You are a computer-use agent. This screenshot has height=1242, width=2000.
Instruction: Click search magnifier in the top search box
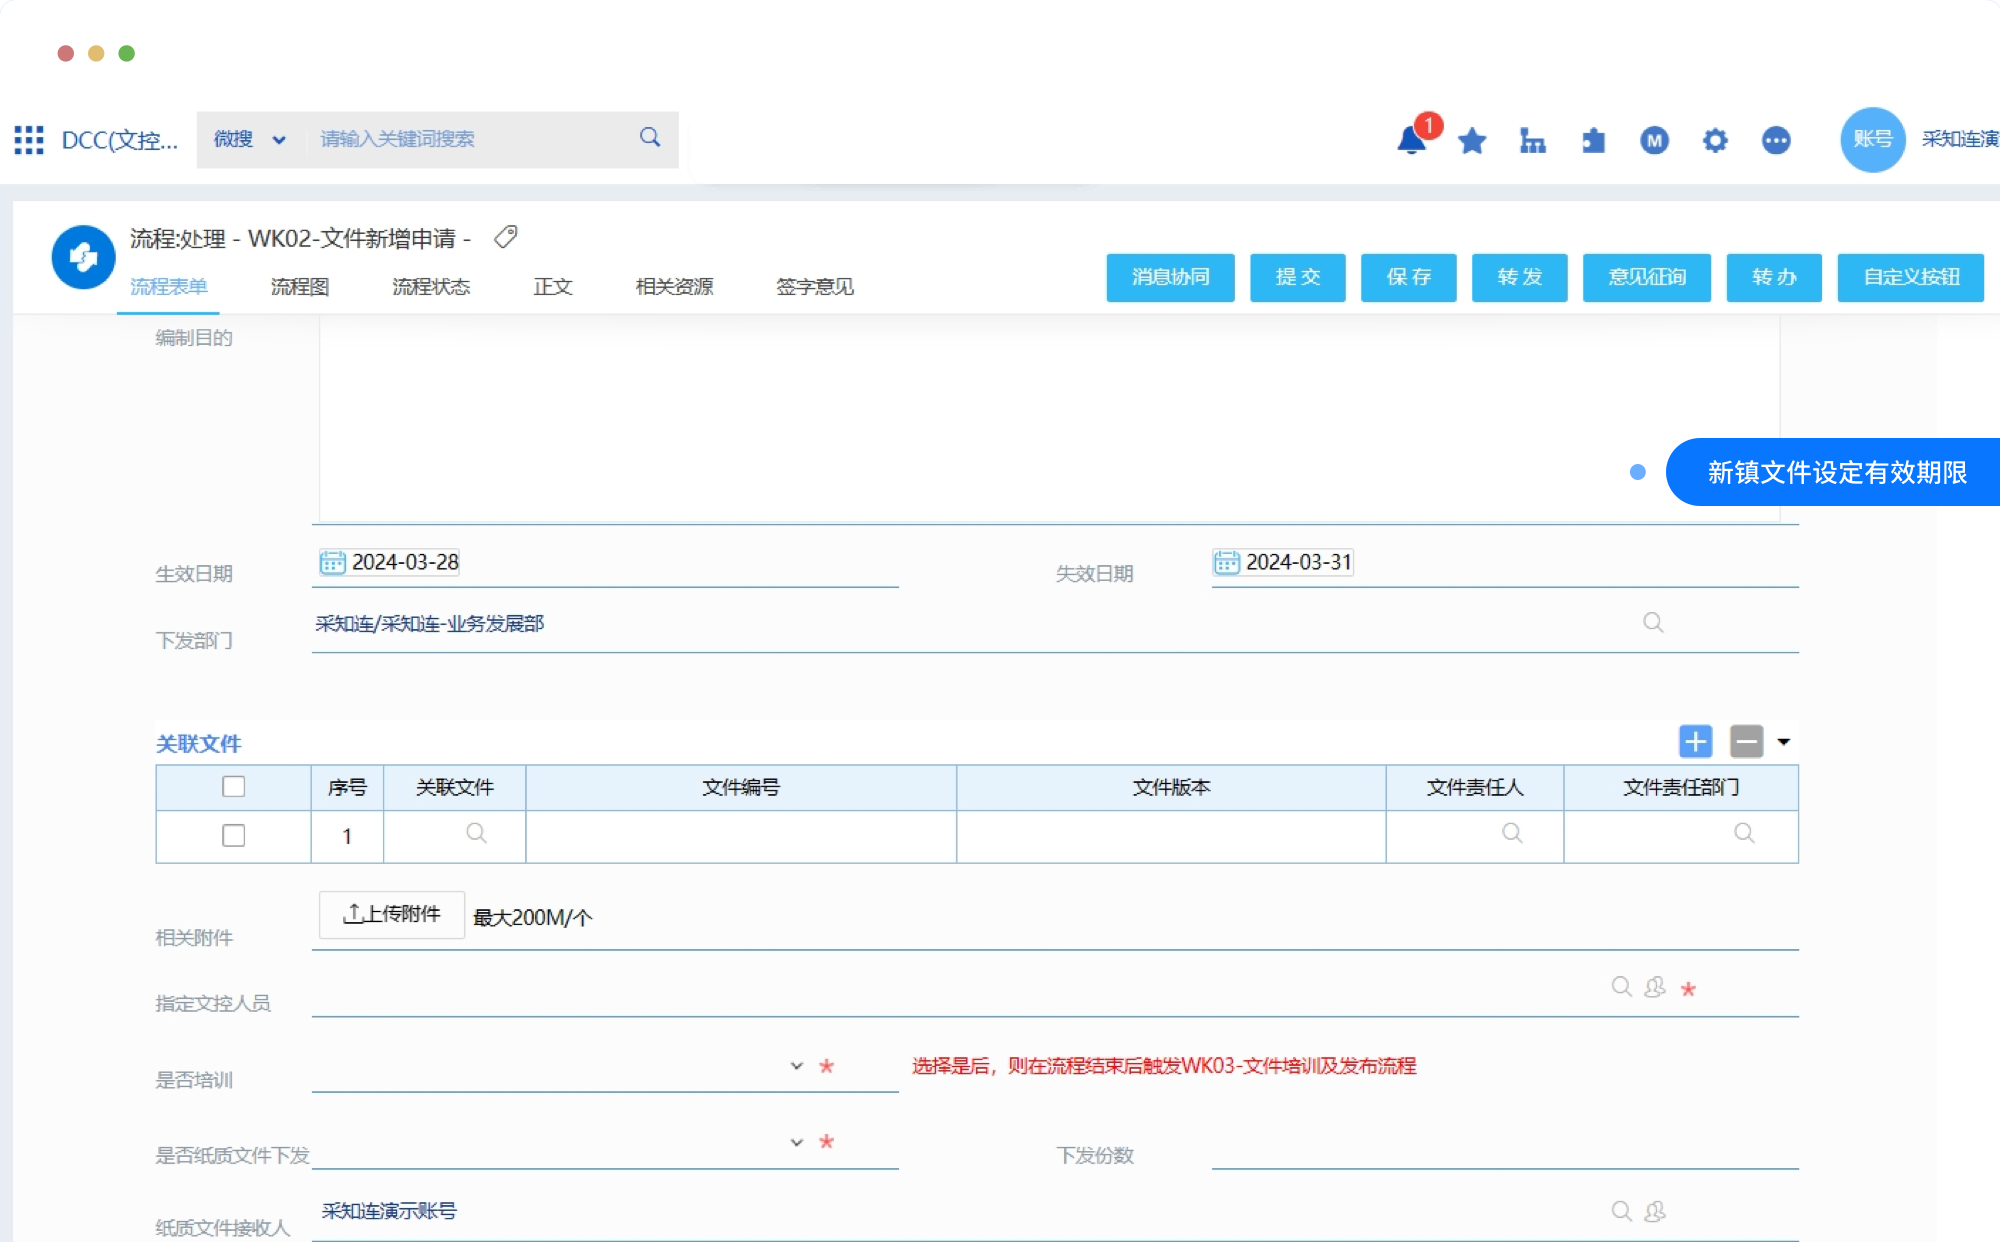point(650,138)
